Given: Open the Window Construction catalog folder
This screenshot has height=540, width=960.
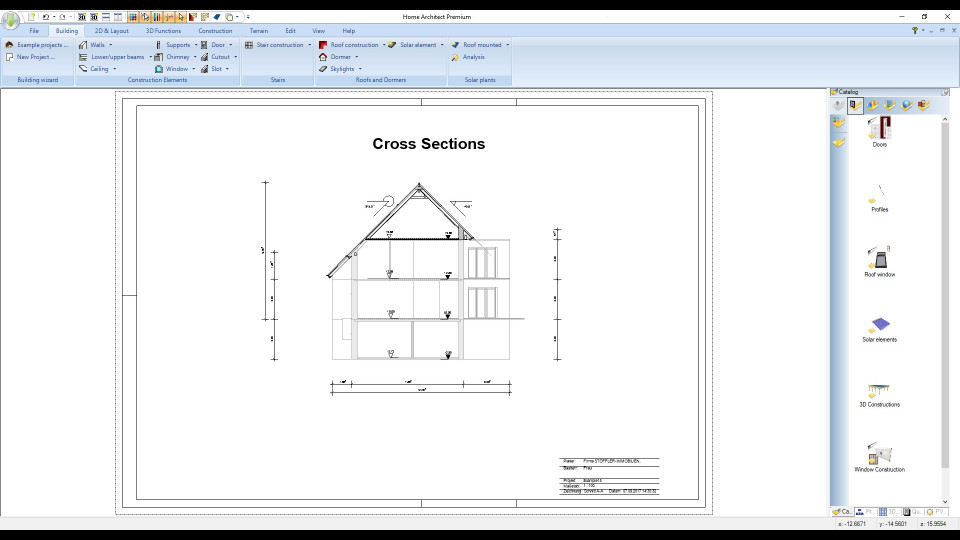Looking at the screenshot, I should coord(879,457).
